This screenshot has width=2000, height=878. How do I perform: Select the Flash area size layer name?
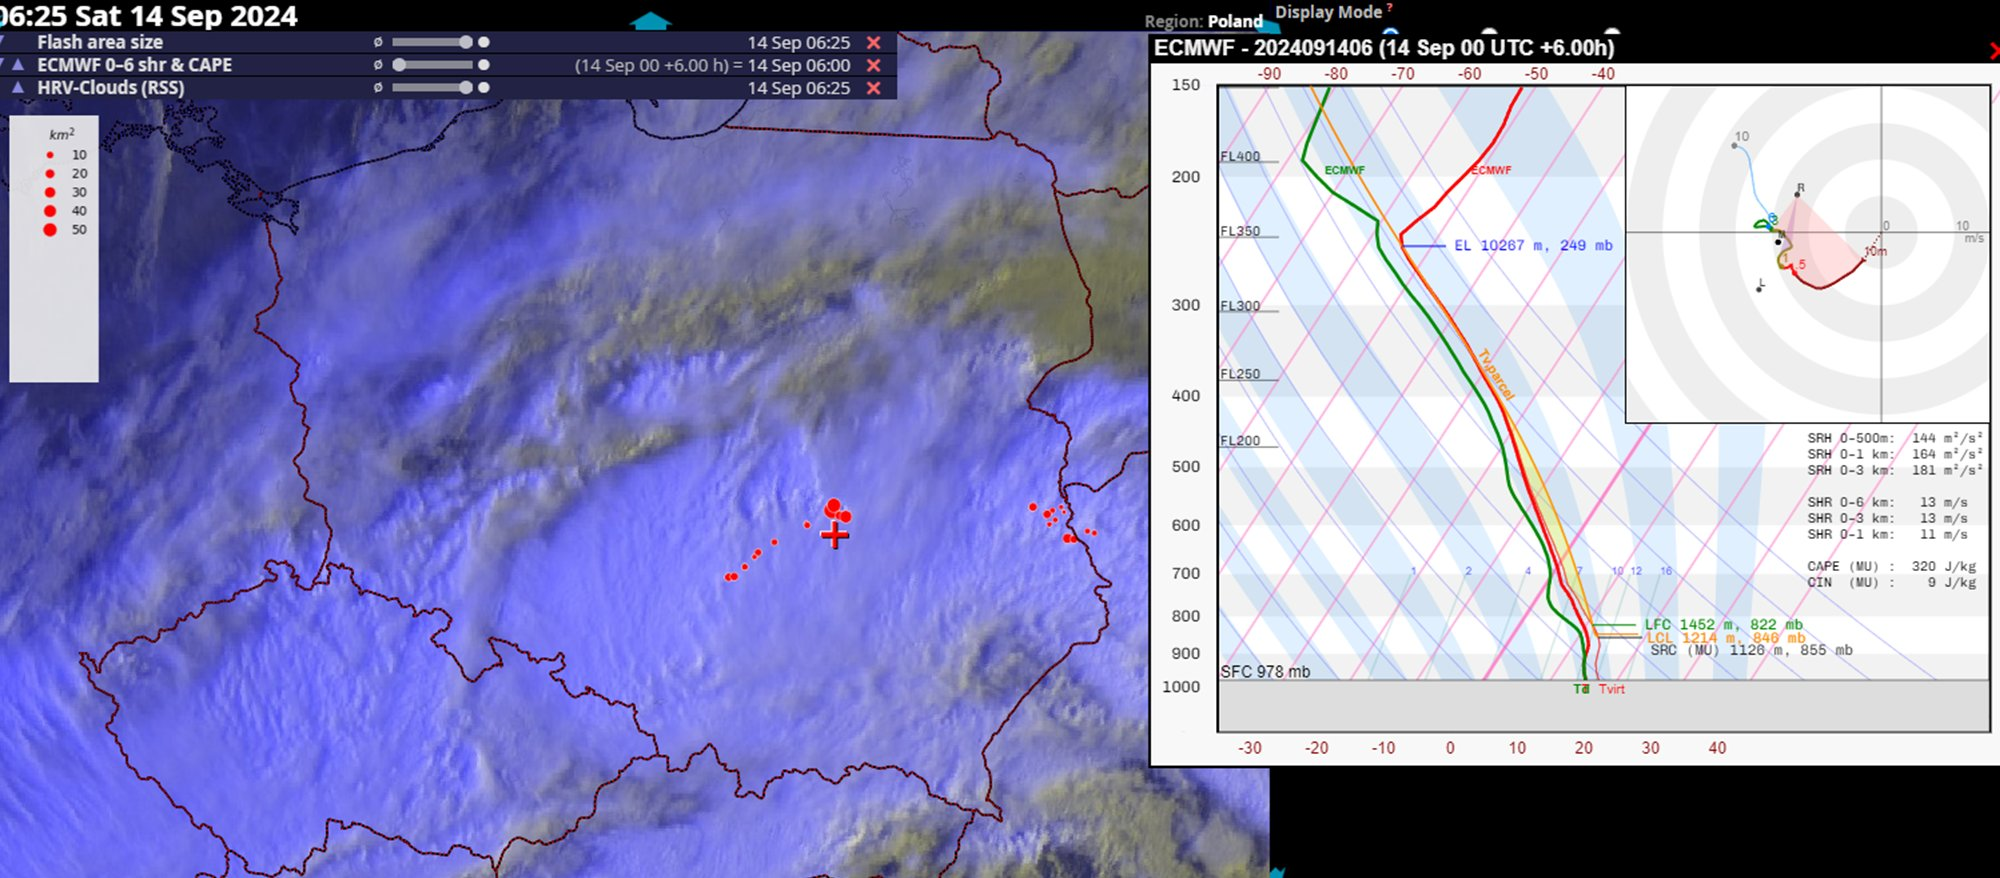[x=100, y=43]
